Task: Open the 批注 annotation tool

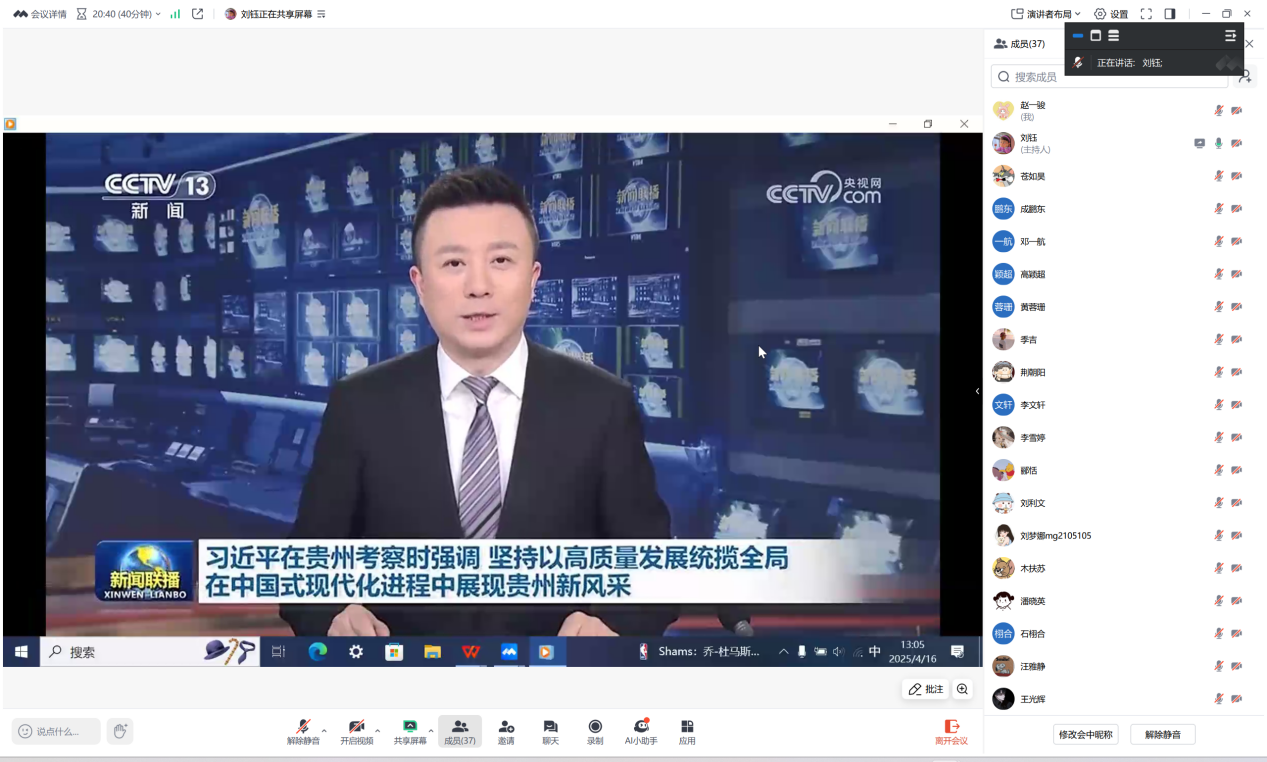Action: tap(925, 689)
